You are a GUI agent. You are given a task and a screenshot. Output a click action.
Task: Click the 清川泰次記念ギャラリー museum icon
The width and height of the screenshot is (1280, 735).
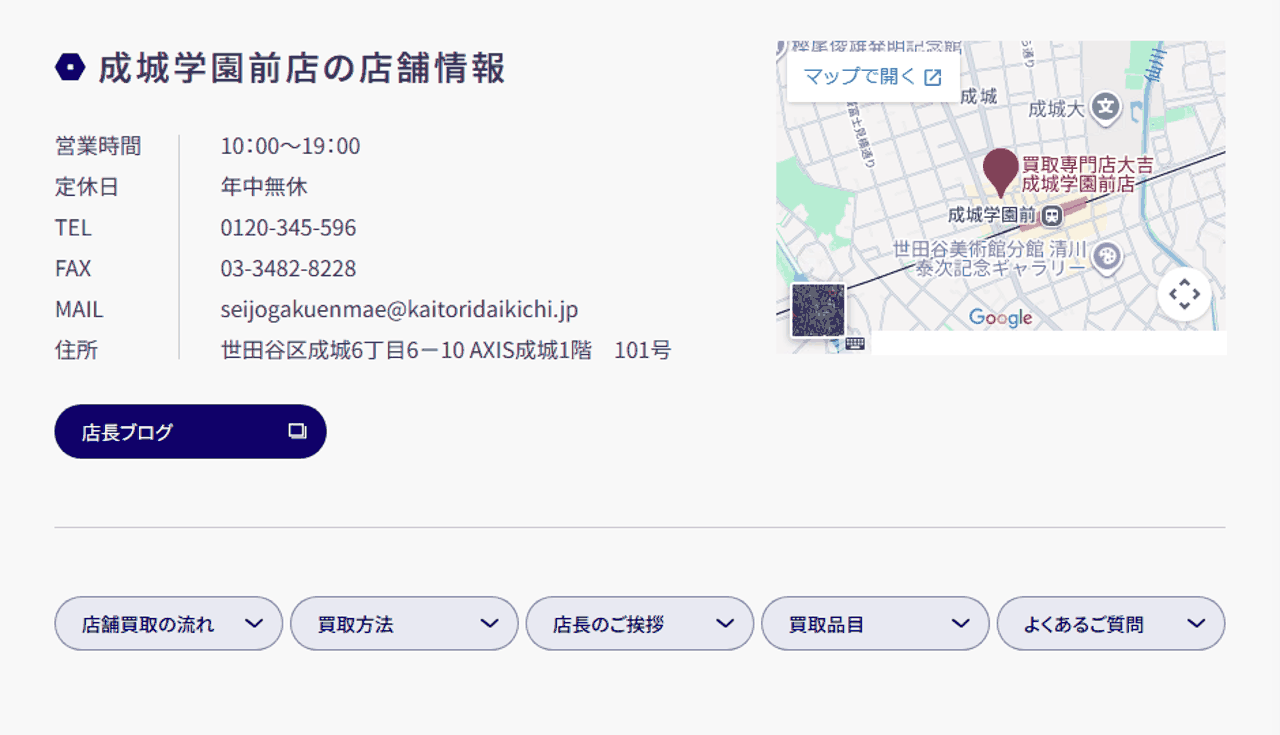[1106, 259]
